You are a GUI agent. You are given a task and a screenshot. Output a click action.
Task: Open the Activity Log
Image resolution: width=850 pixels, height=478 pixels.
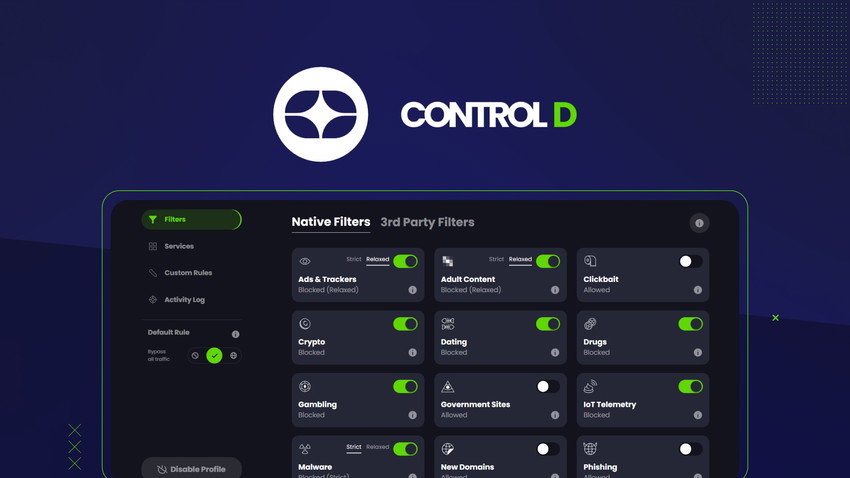point(184,300)
